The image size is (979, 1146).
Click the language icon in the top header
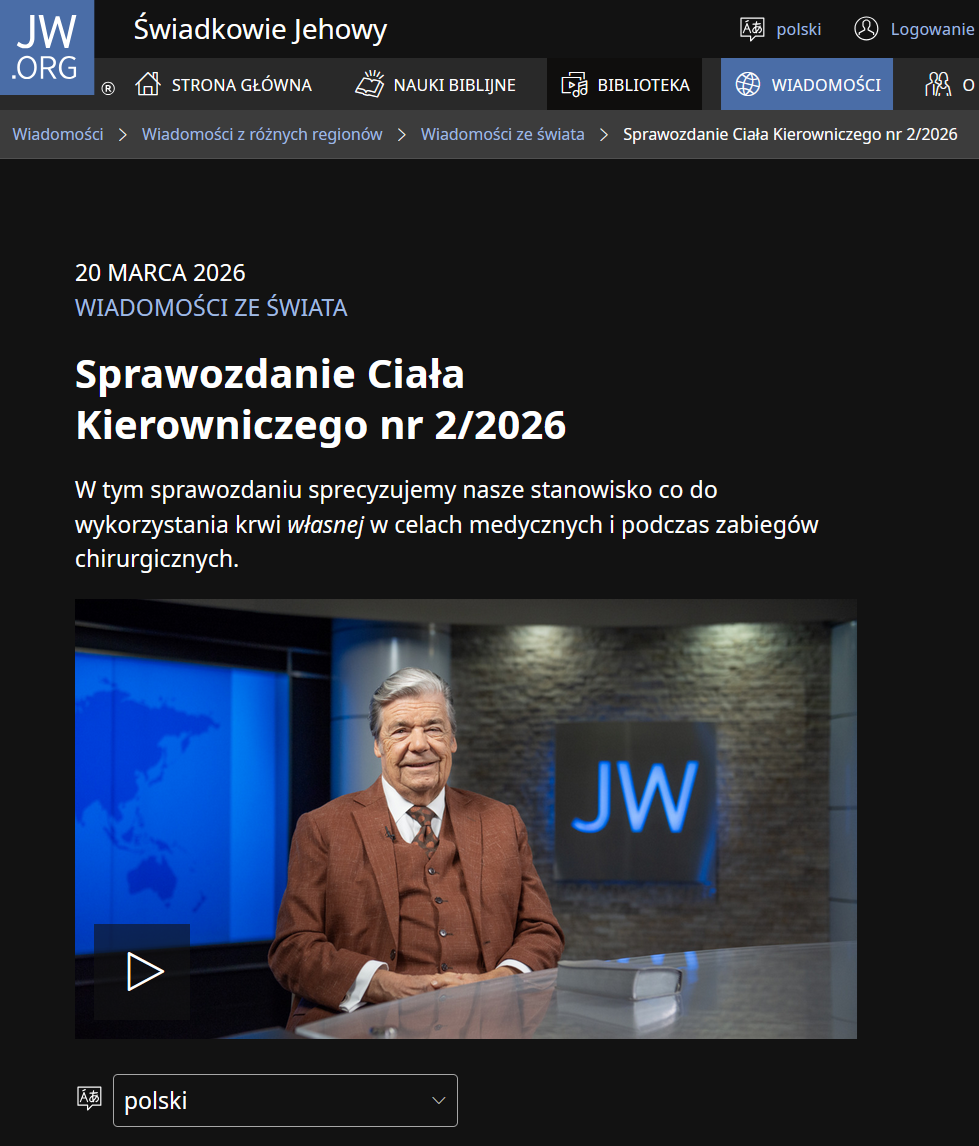tap(752, 29)
